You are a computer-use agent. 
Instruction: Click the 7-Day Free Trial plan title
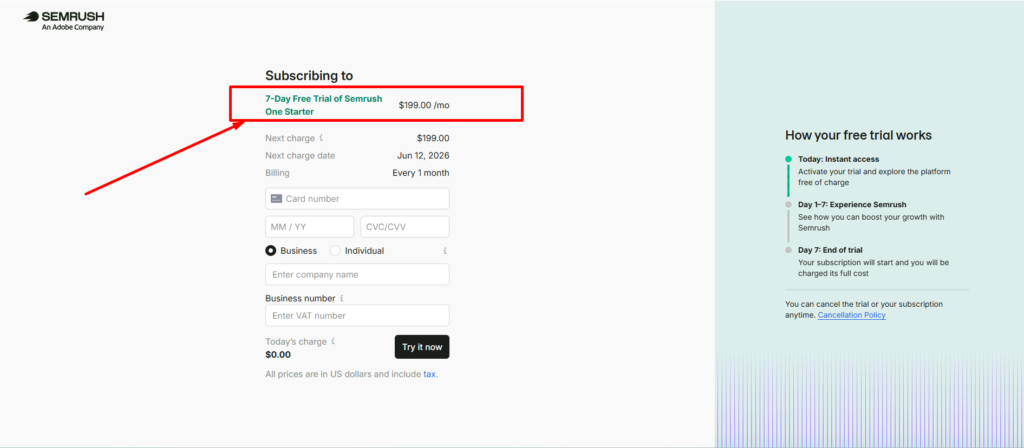point(324,104)
